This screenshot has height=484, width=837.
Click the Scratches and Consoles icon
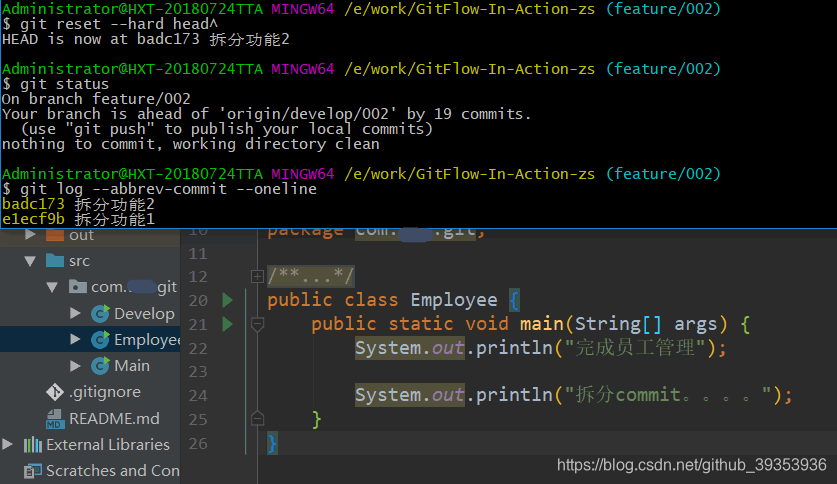point(33,471)
